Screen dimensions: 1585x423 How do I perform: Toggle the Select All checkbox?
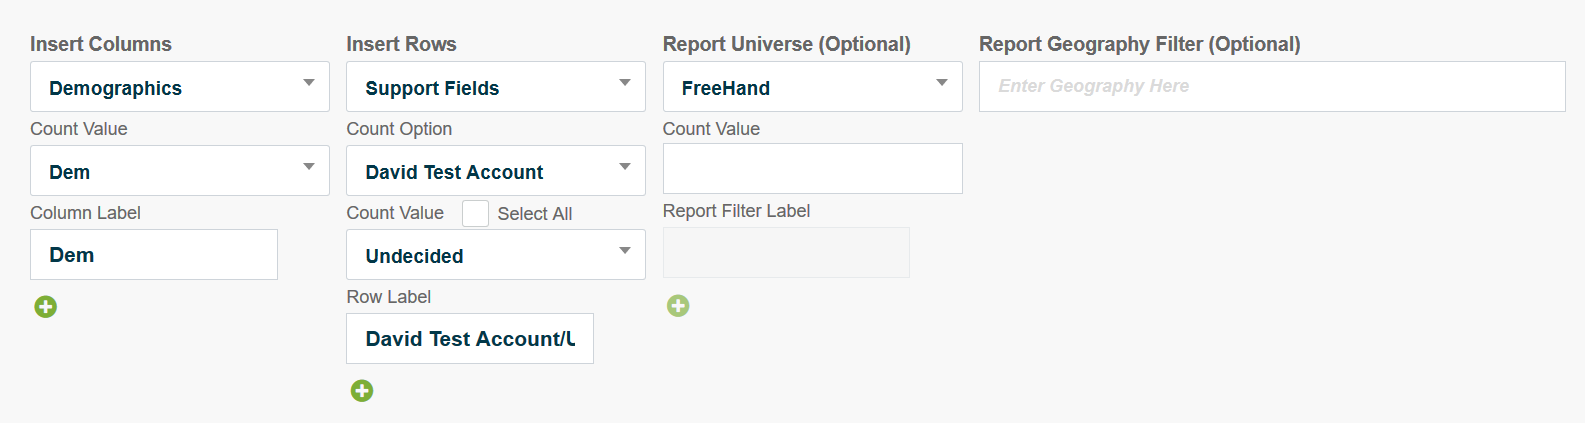475,214
